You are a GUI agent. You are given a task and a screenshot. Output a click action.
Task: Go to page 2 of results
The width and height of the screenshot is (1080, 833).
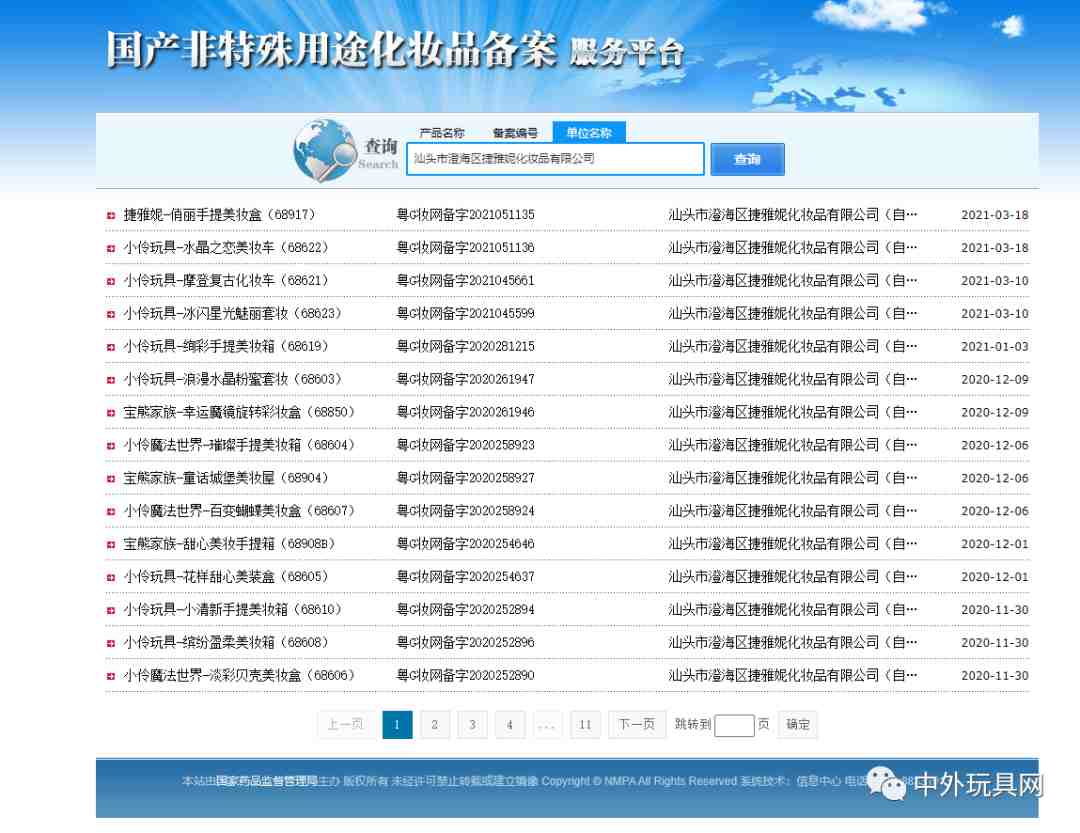[435, 725]
